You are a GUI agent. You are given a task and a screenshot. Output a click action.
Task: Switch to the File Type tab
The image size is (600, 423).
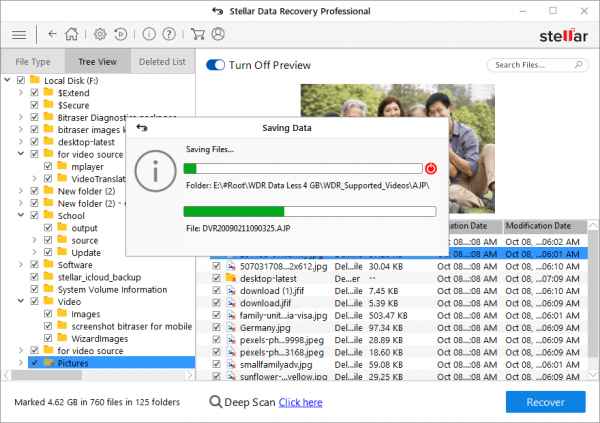33,62
